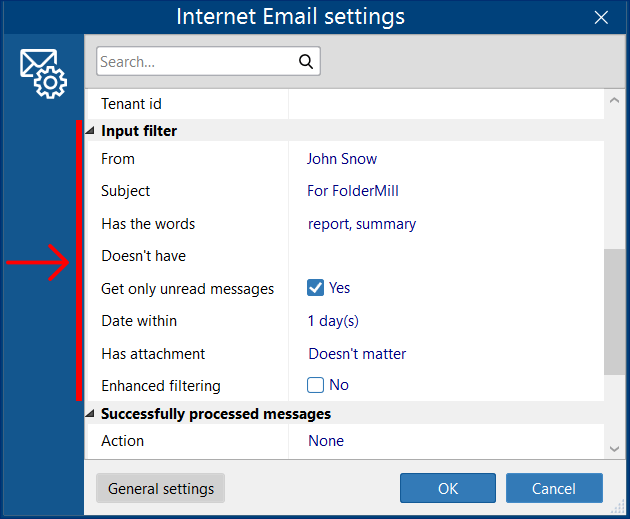
Task: Click the search magnifier icon
Action: coord(306,62)
